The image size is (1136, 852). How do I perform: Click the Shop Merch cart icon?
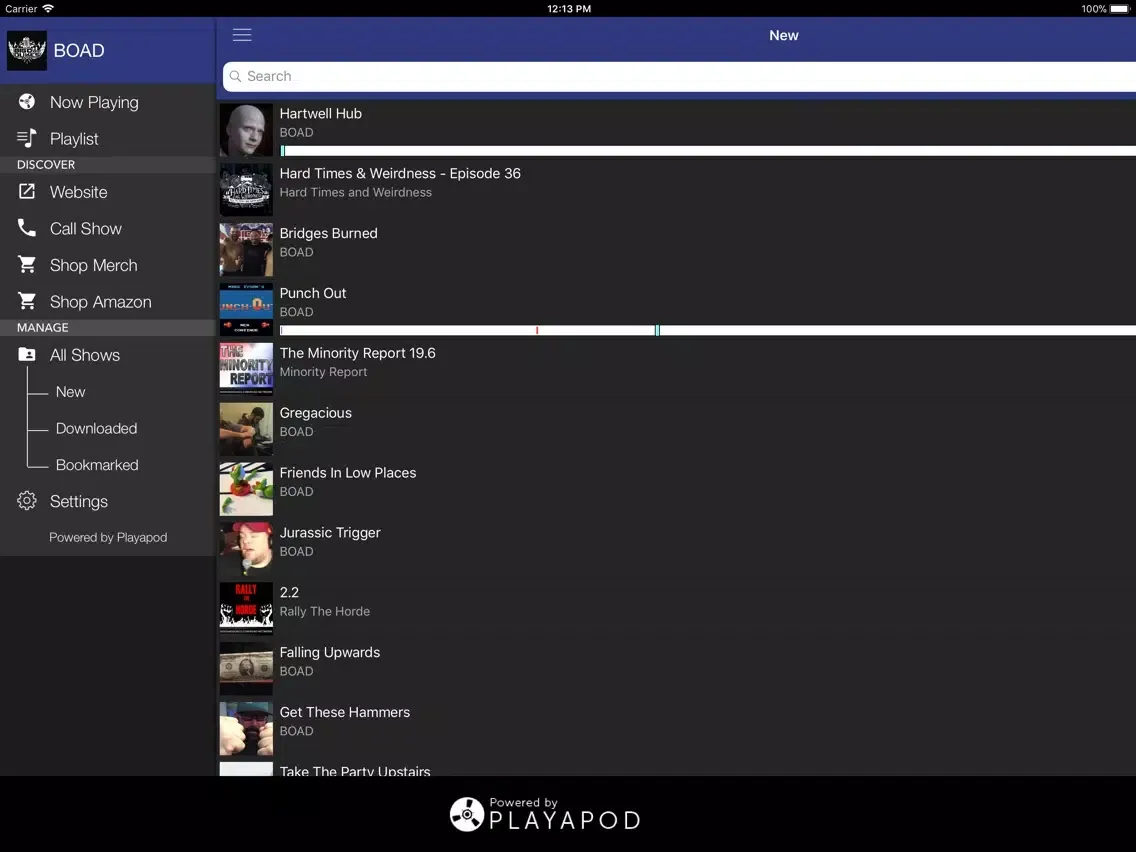[x=27, y=264]
